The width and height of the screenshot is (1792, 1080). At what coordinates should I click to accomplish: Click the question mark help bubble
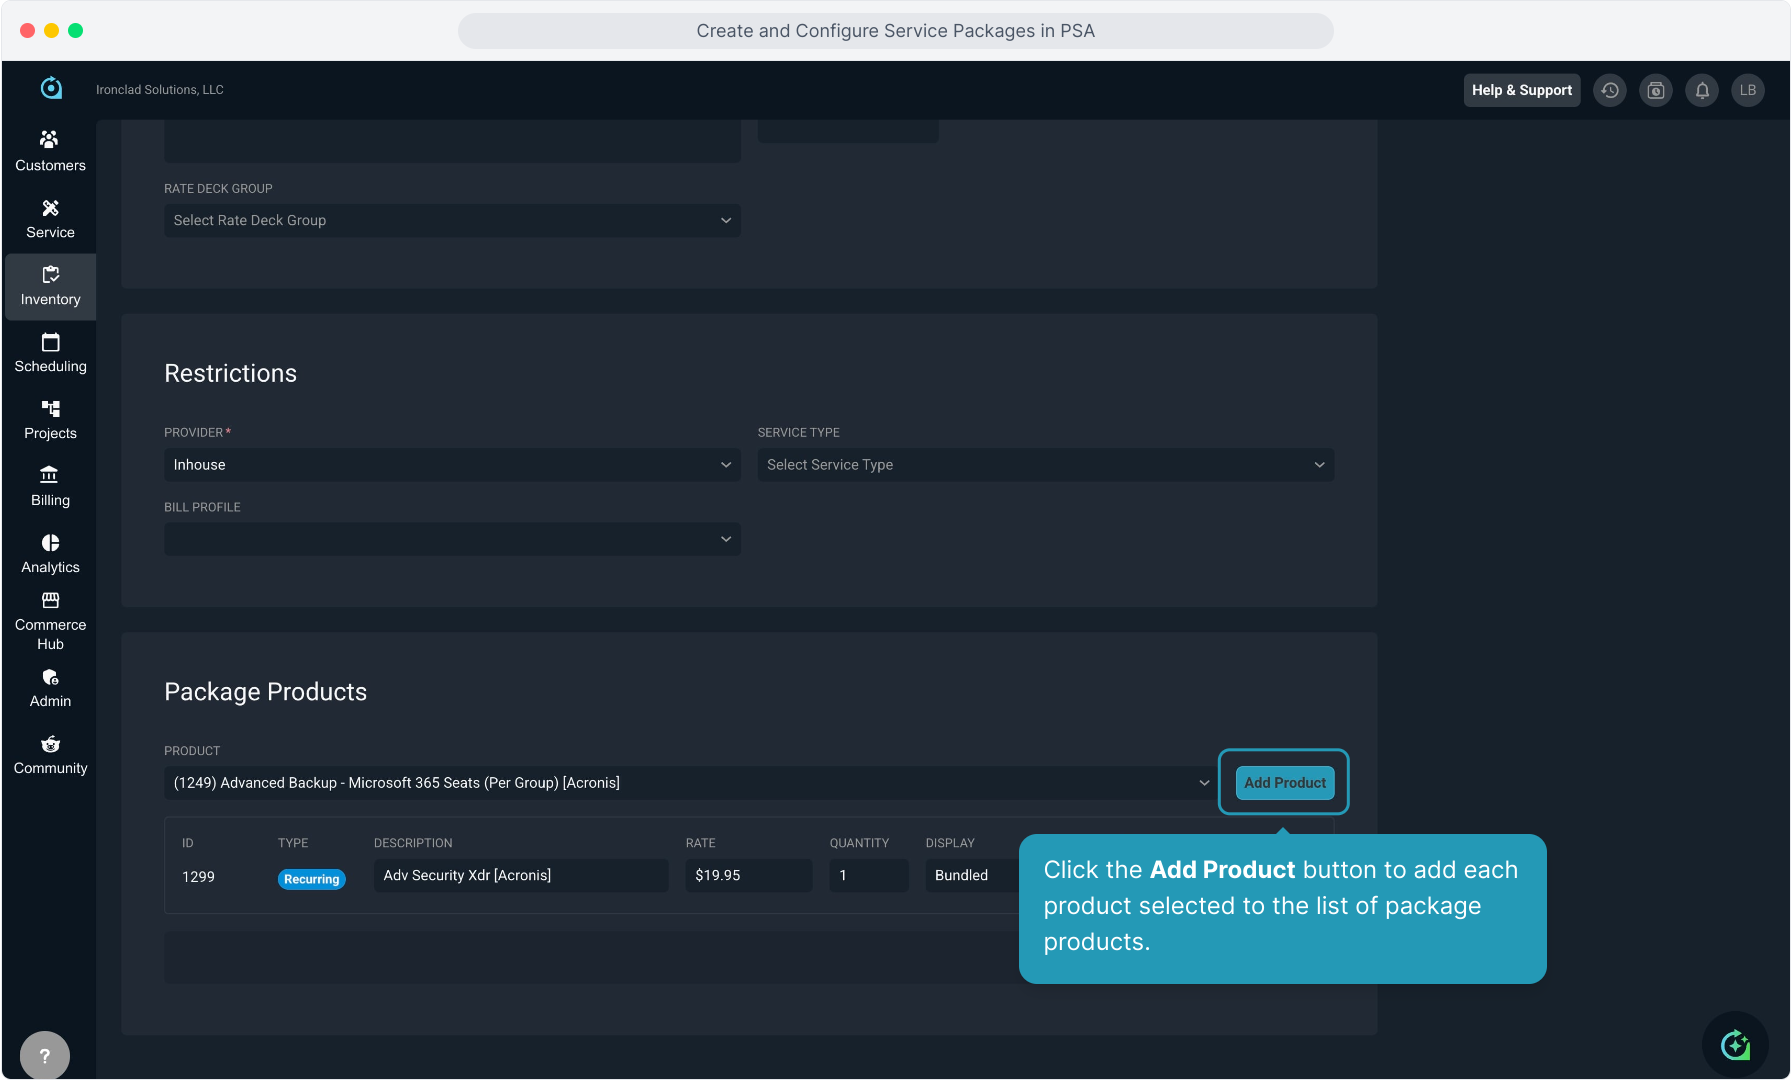[45, 1055]
